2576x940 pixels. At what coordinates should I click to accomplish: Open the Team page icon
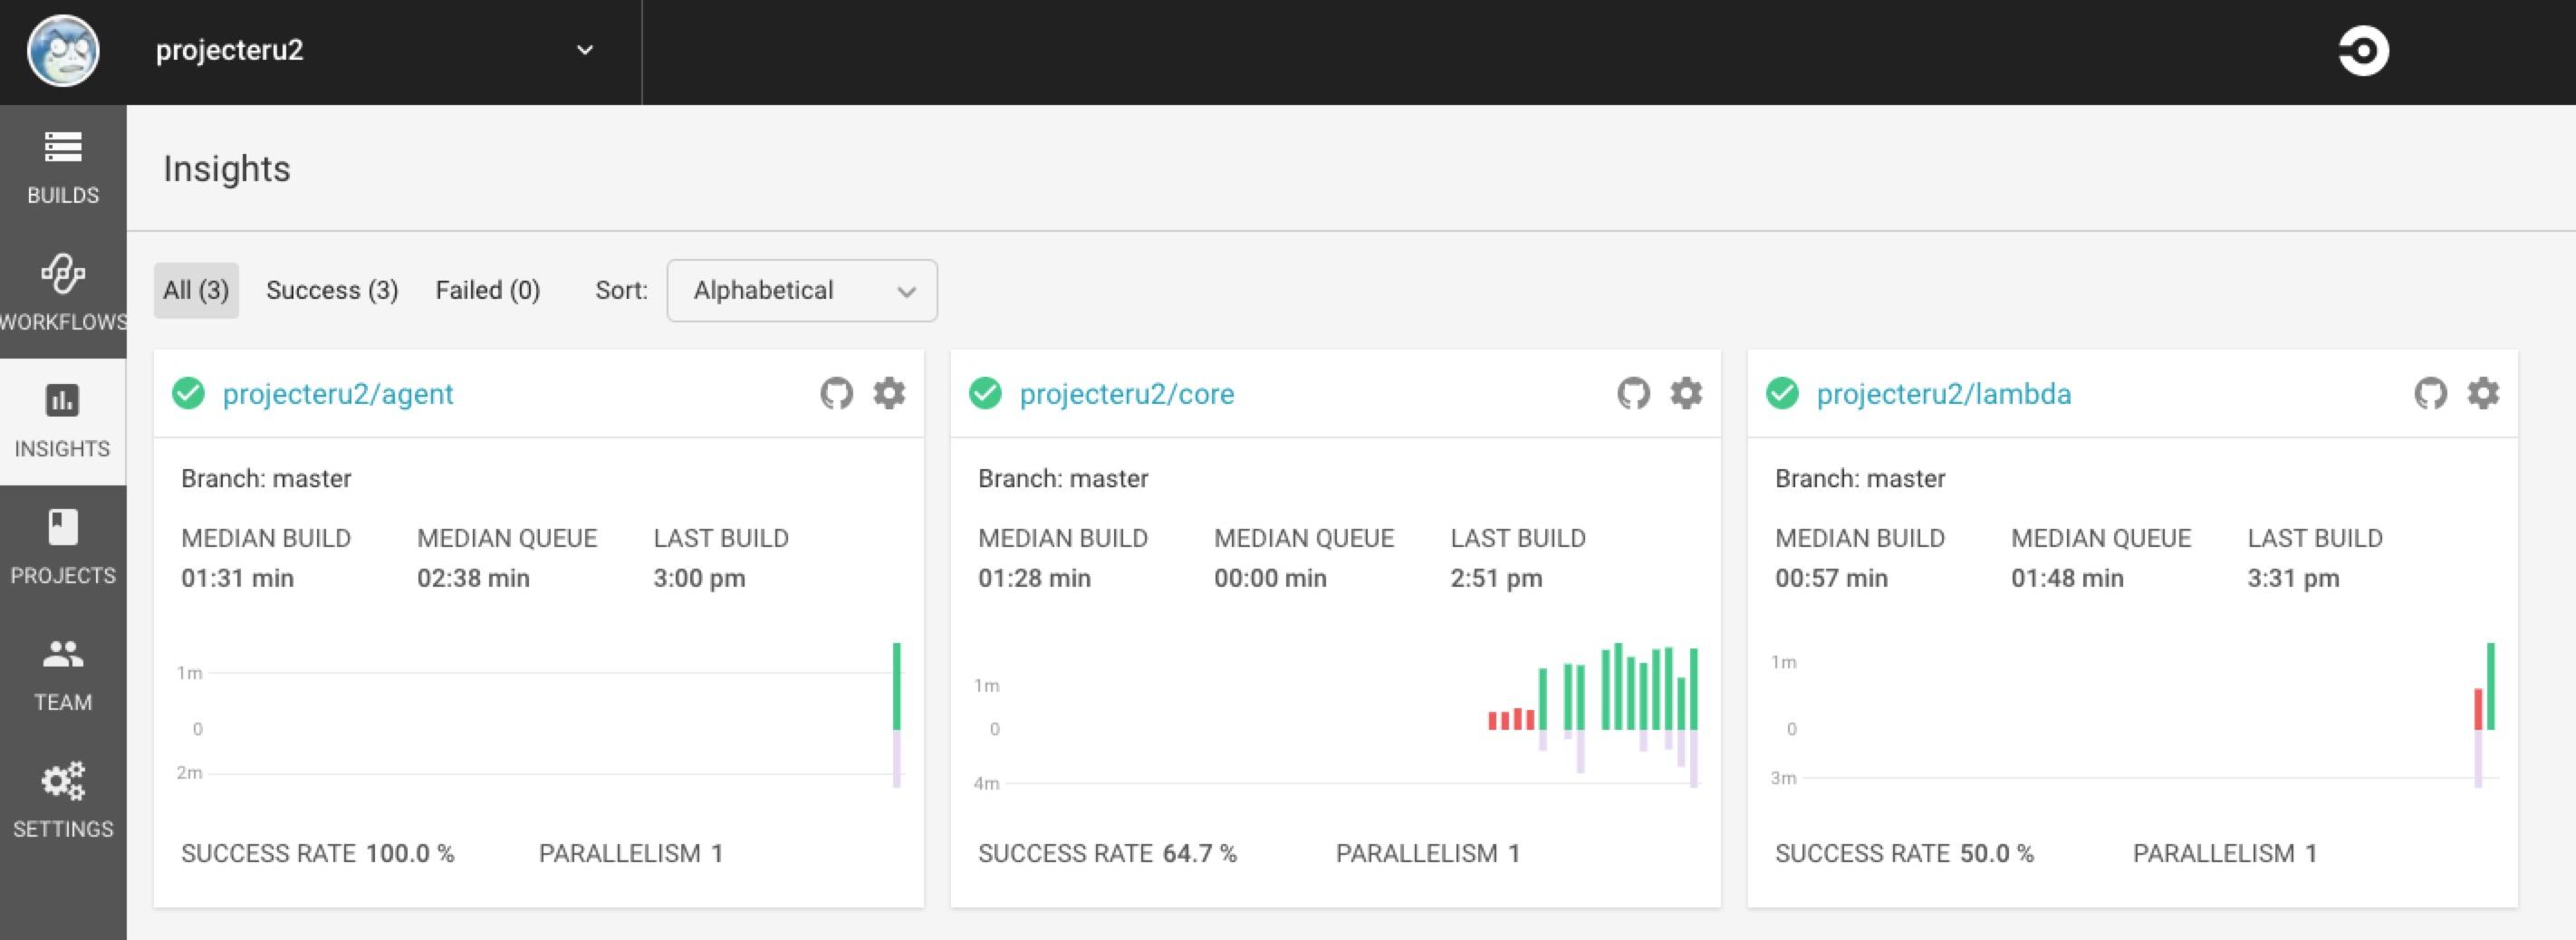[63, 655]
